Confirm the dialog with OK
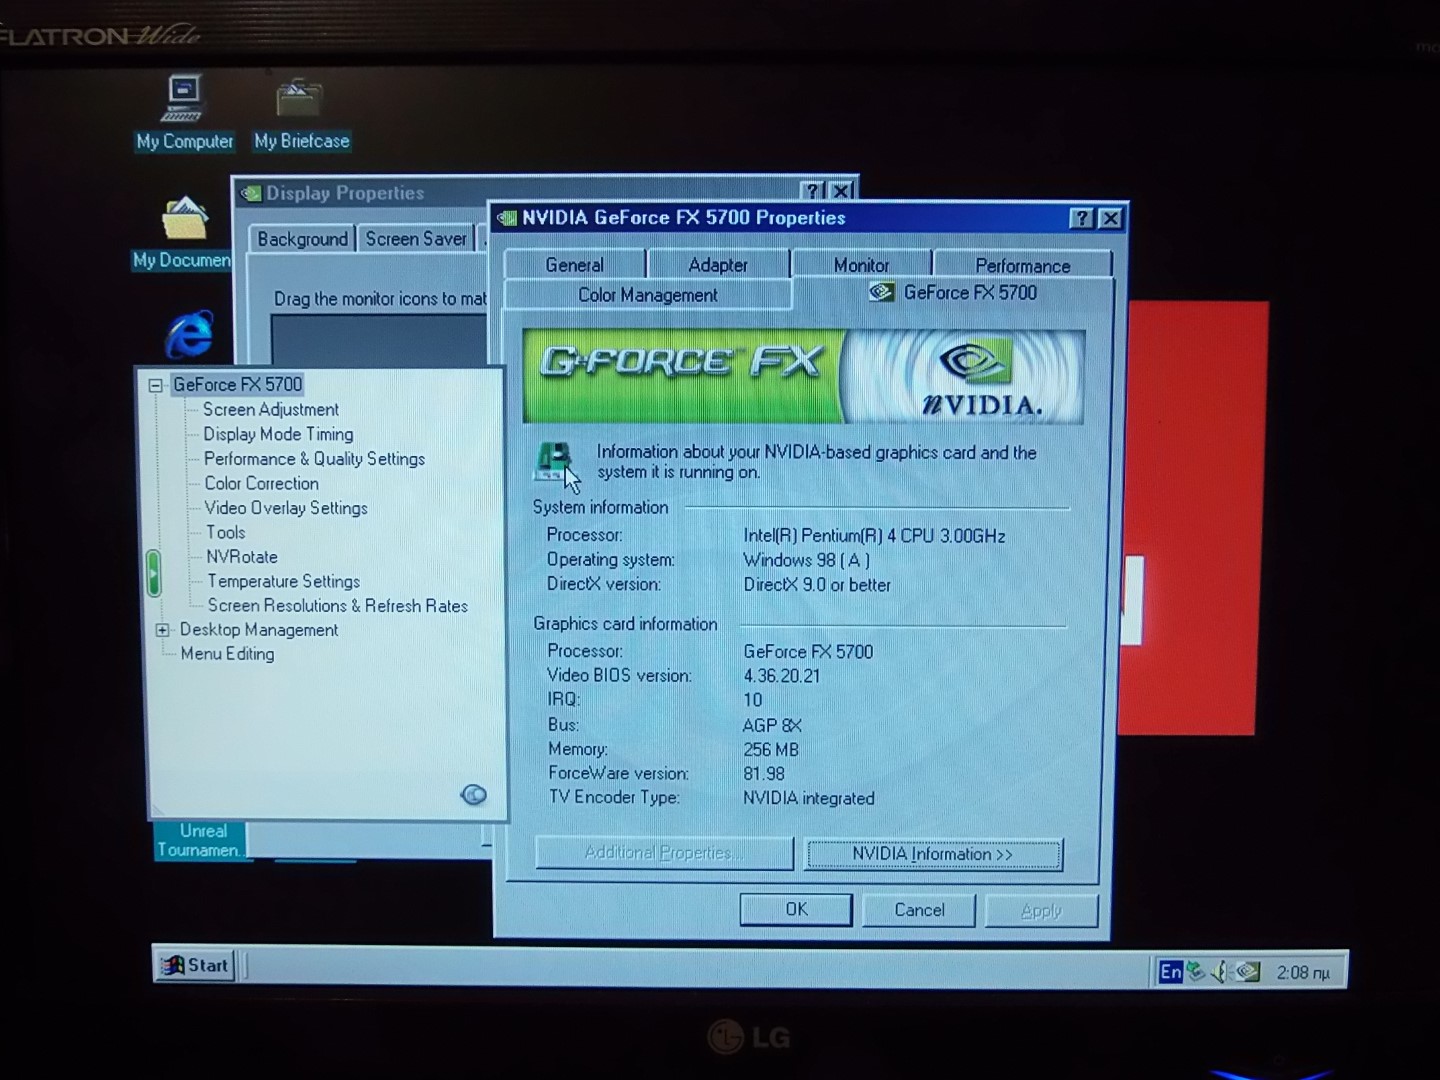The image size is (1440, 1080). (796, 909)
